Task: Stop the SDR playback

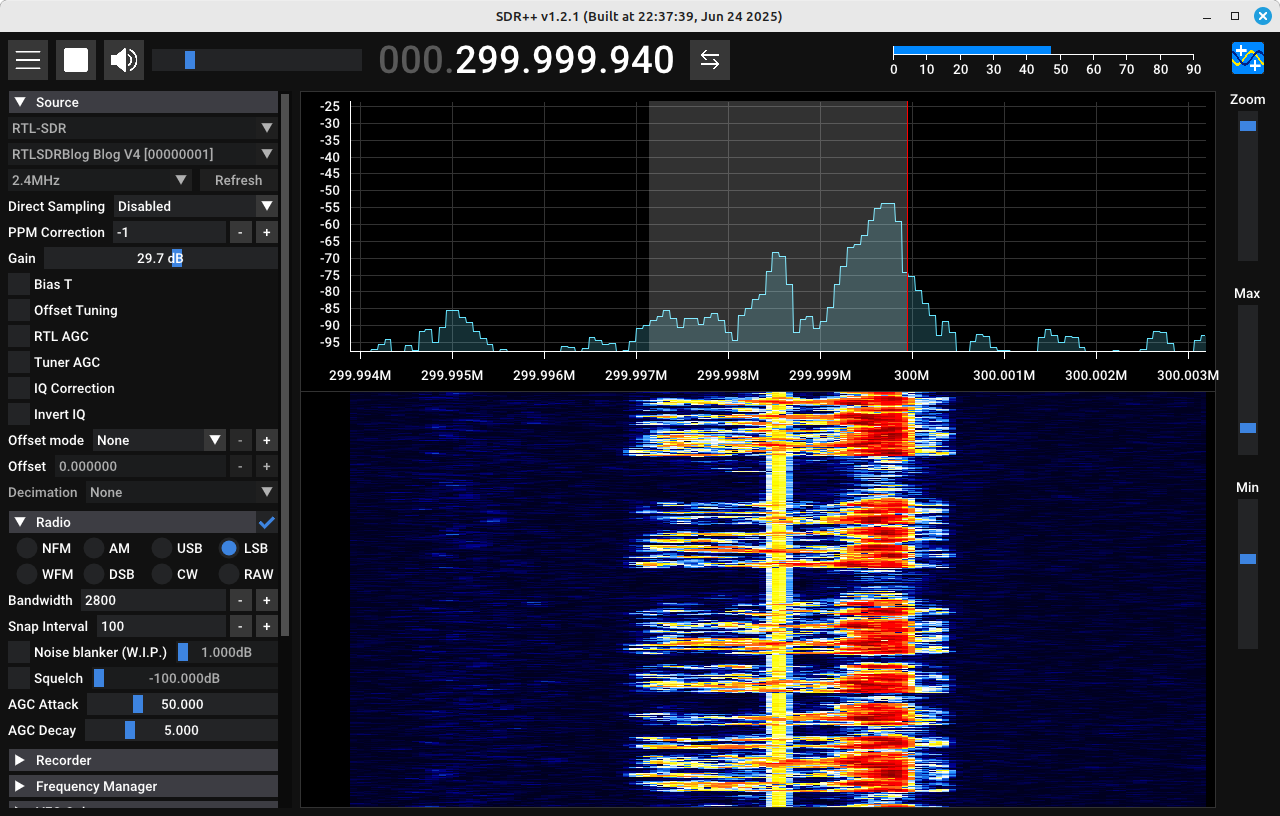Action: tap(76, 60)
